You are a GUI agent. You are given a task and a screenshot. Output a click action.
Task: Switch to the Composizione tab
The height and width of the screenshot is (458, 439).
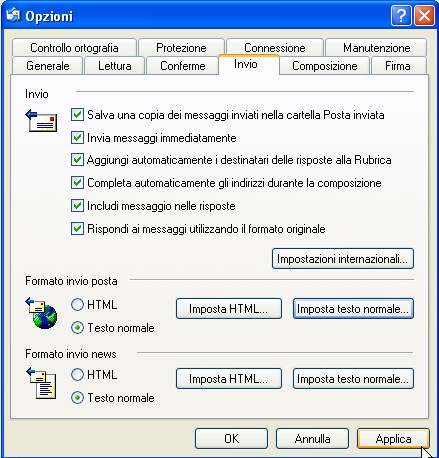[325, 66]
